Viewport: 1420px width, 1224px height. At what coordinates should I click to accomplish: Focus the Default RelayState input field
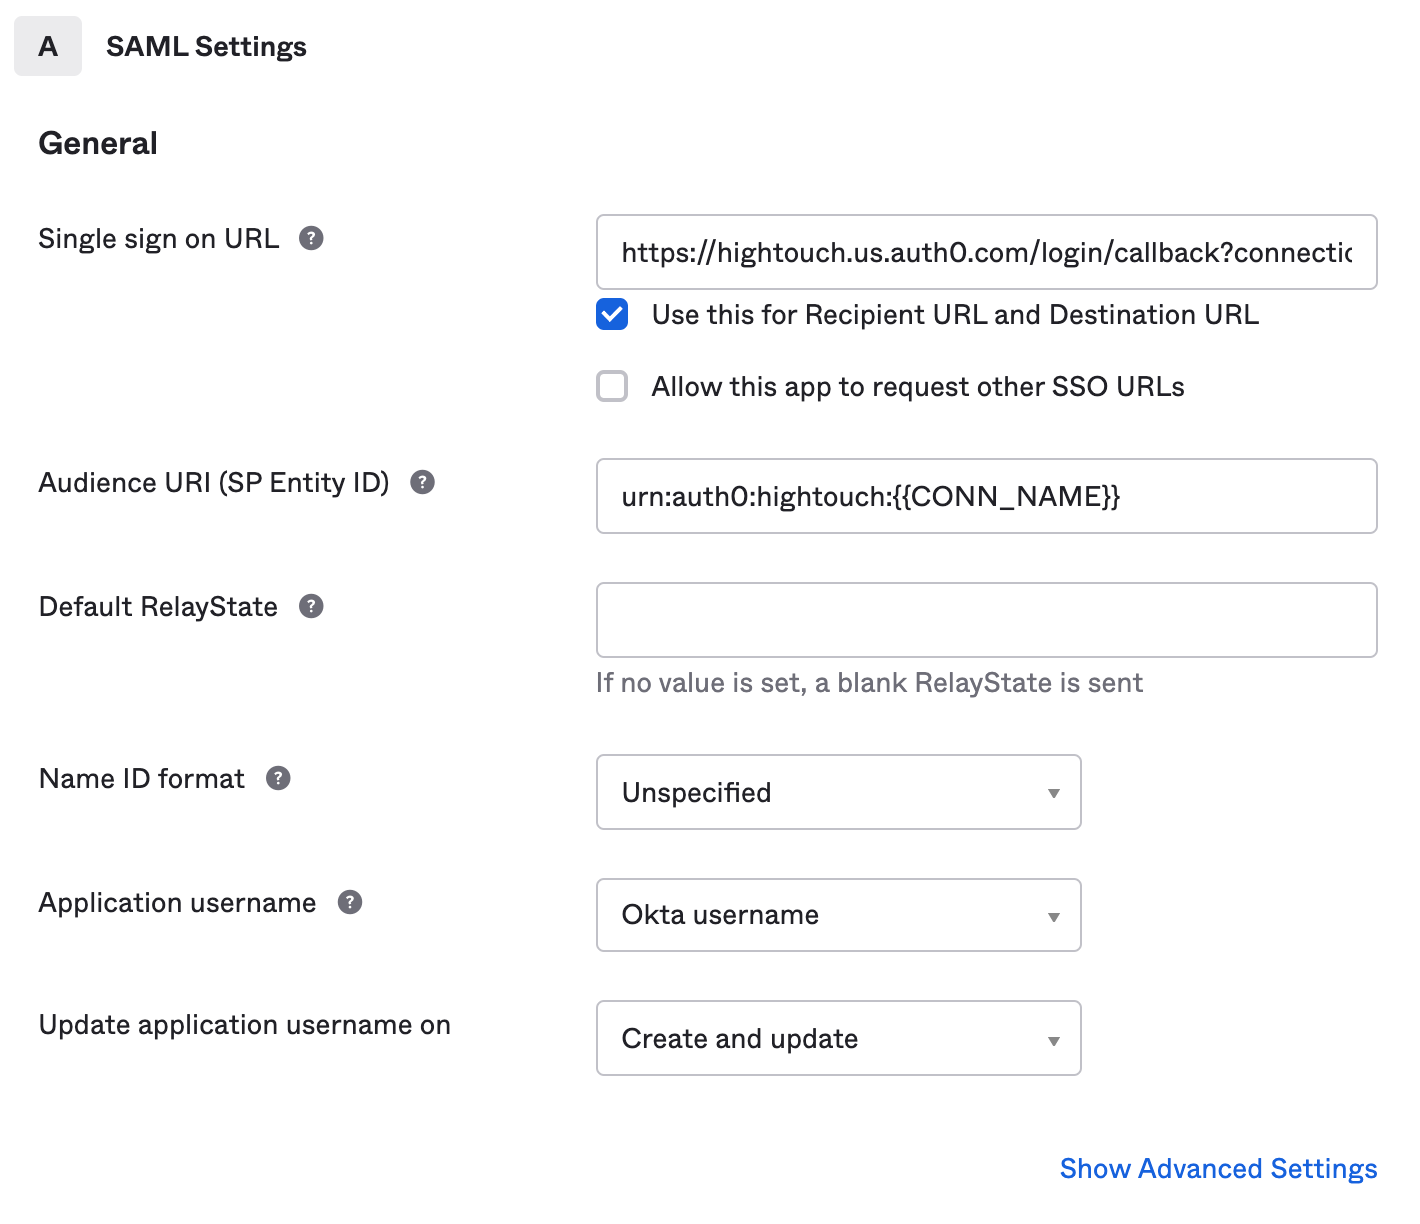pos(987,620)
